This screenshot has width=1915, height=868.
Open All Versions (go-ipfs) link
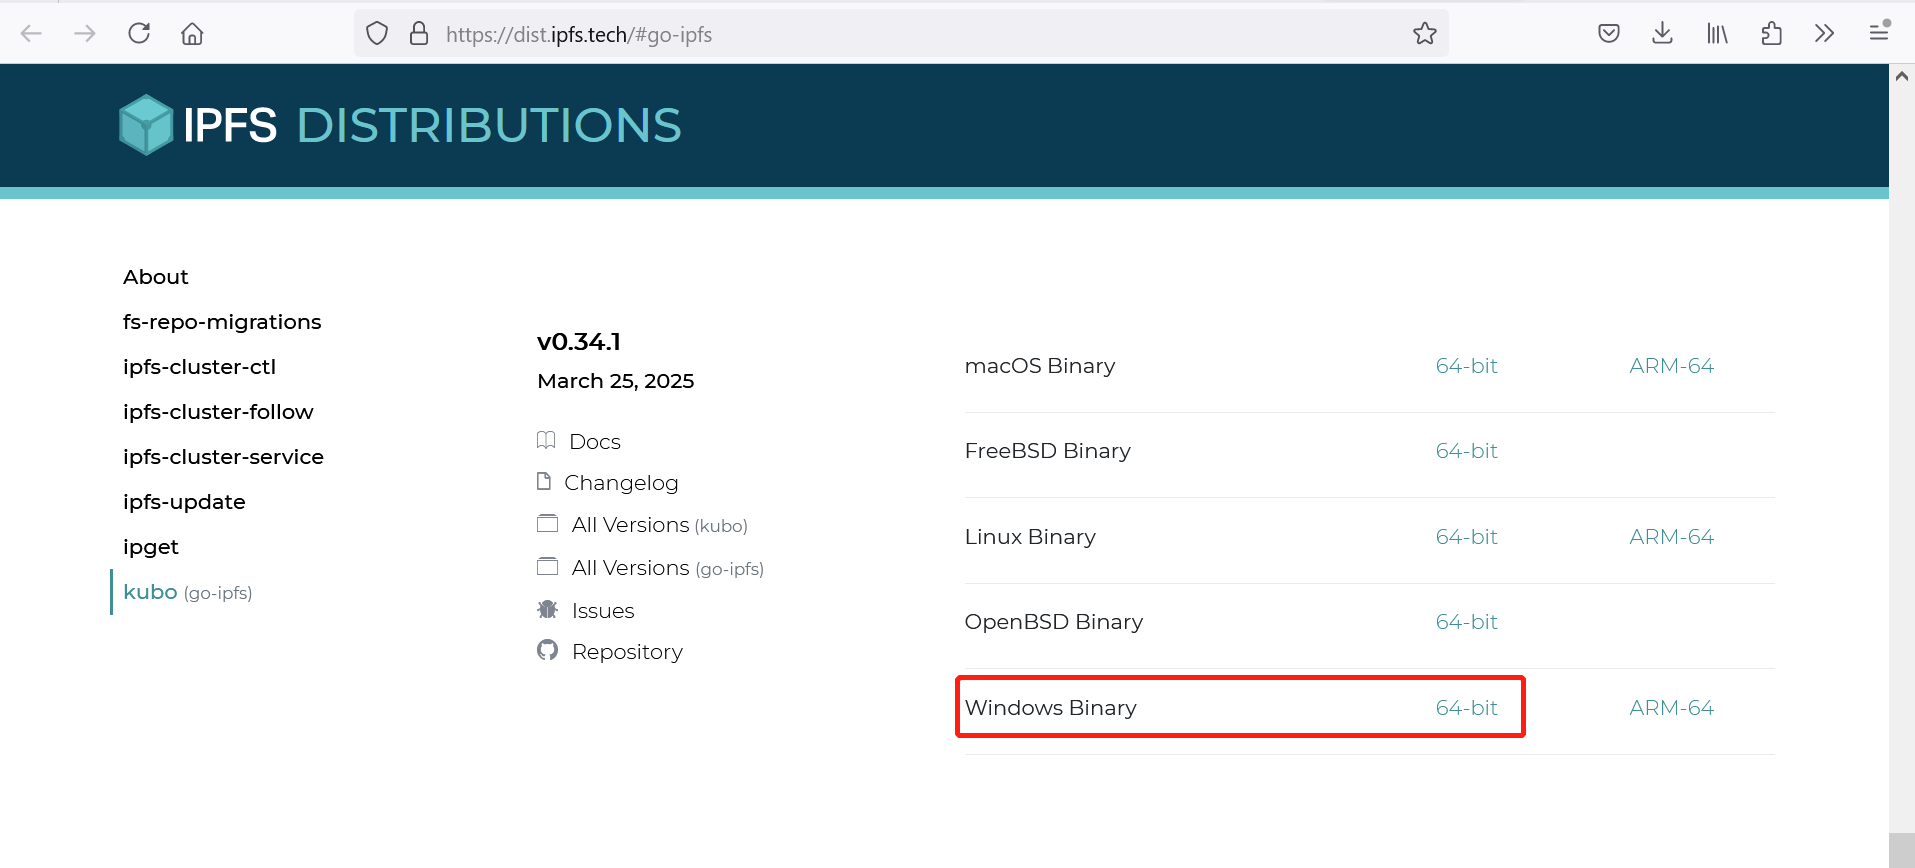coord(667,568)
